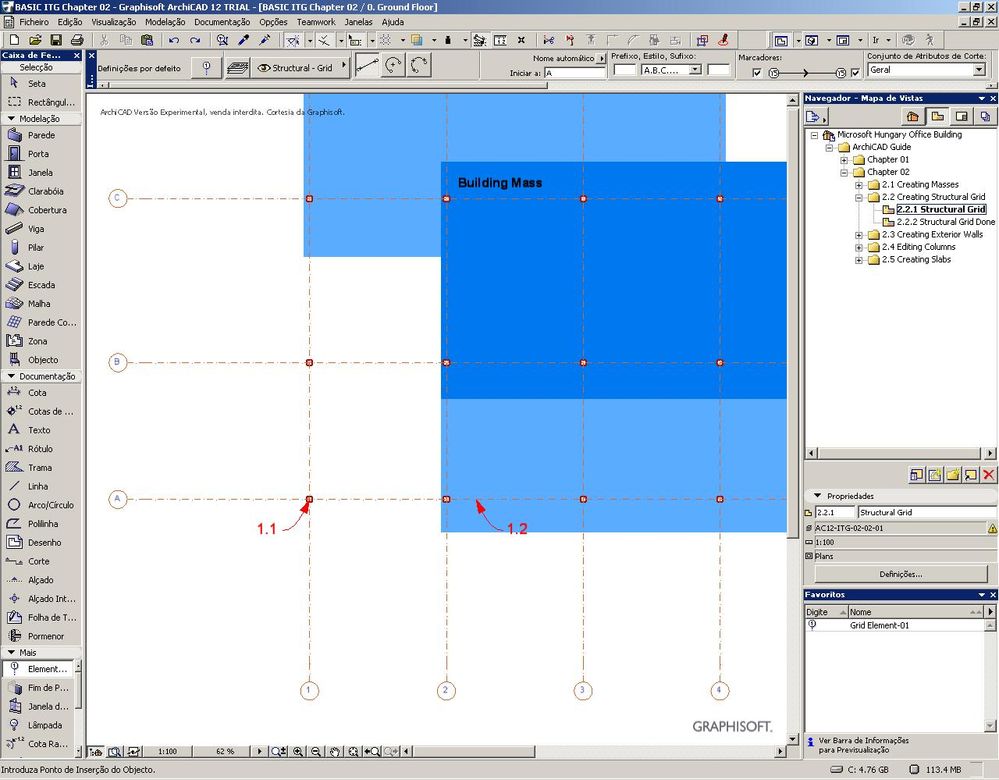Open Conjunto de Atributos Geral dropdown
The height and width of the screenshot is (780, 999).
(x=979, y=69)
